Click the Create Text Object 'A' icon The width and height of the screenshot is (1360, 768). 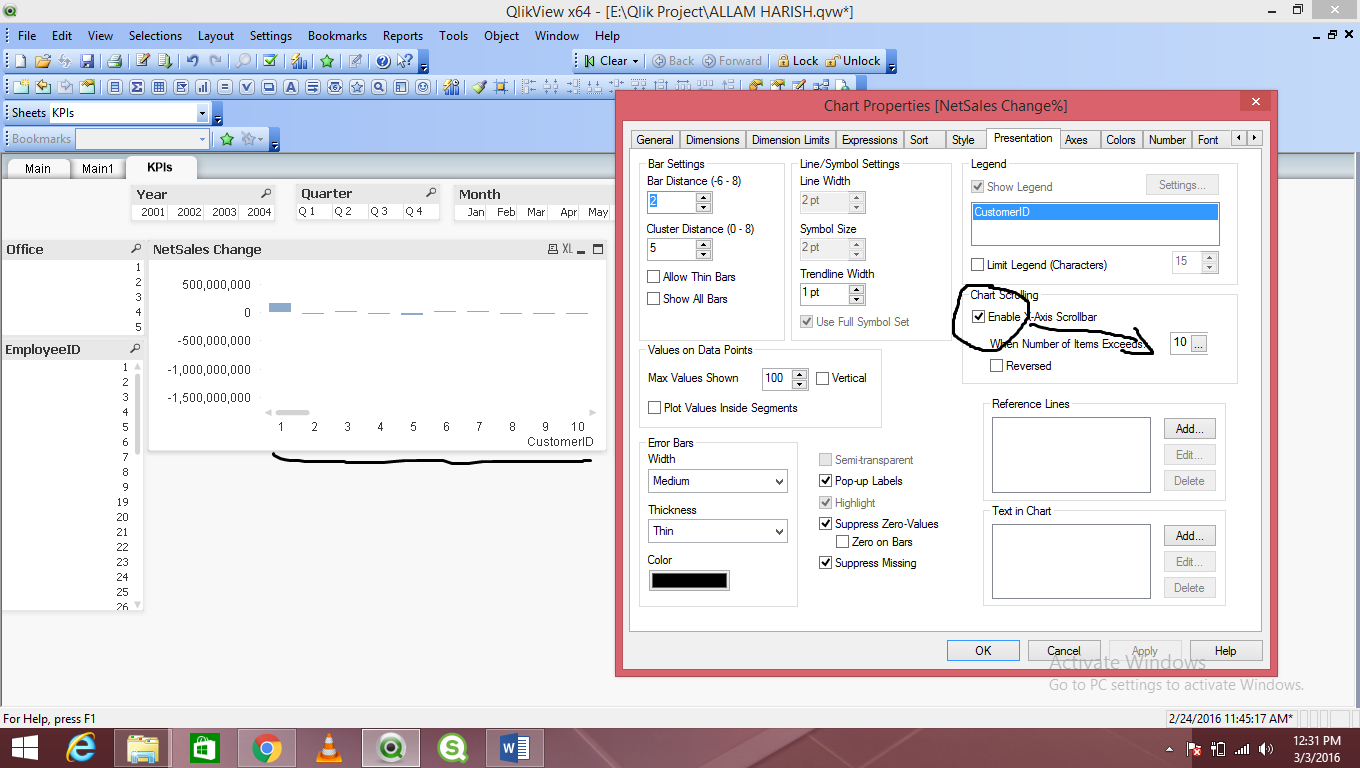click(290, 87)
